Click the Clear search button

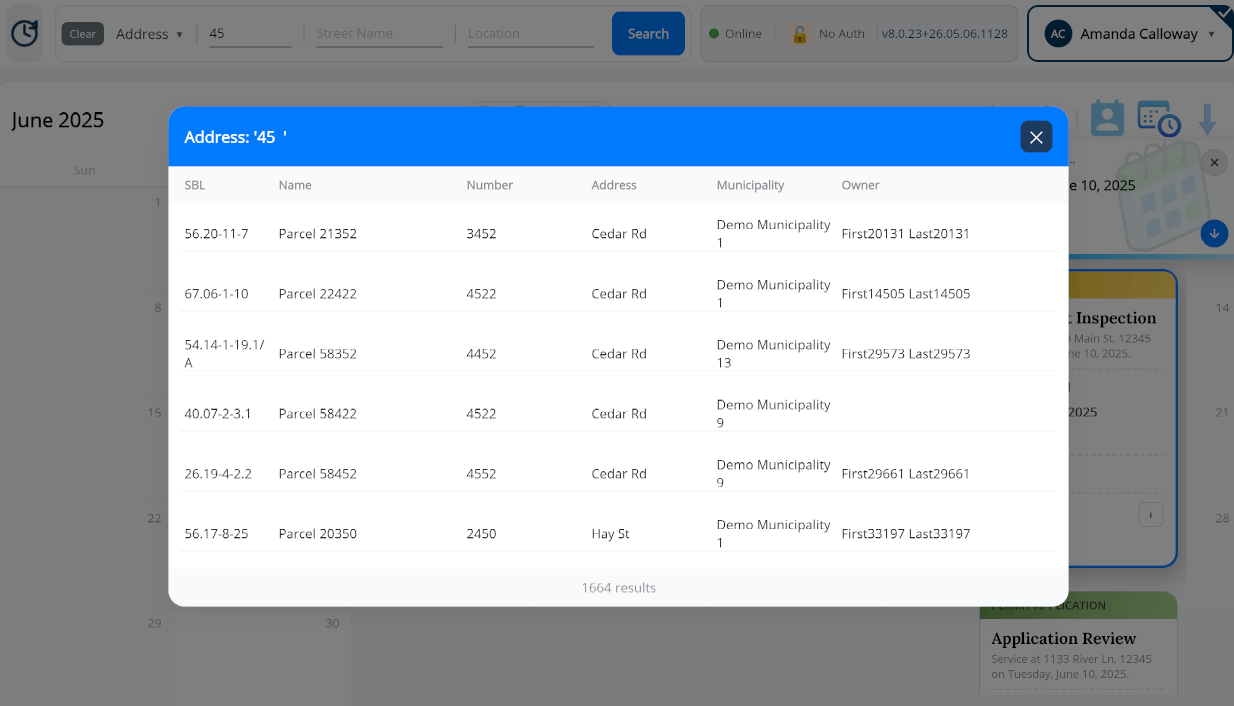coord(83,34)
